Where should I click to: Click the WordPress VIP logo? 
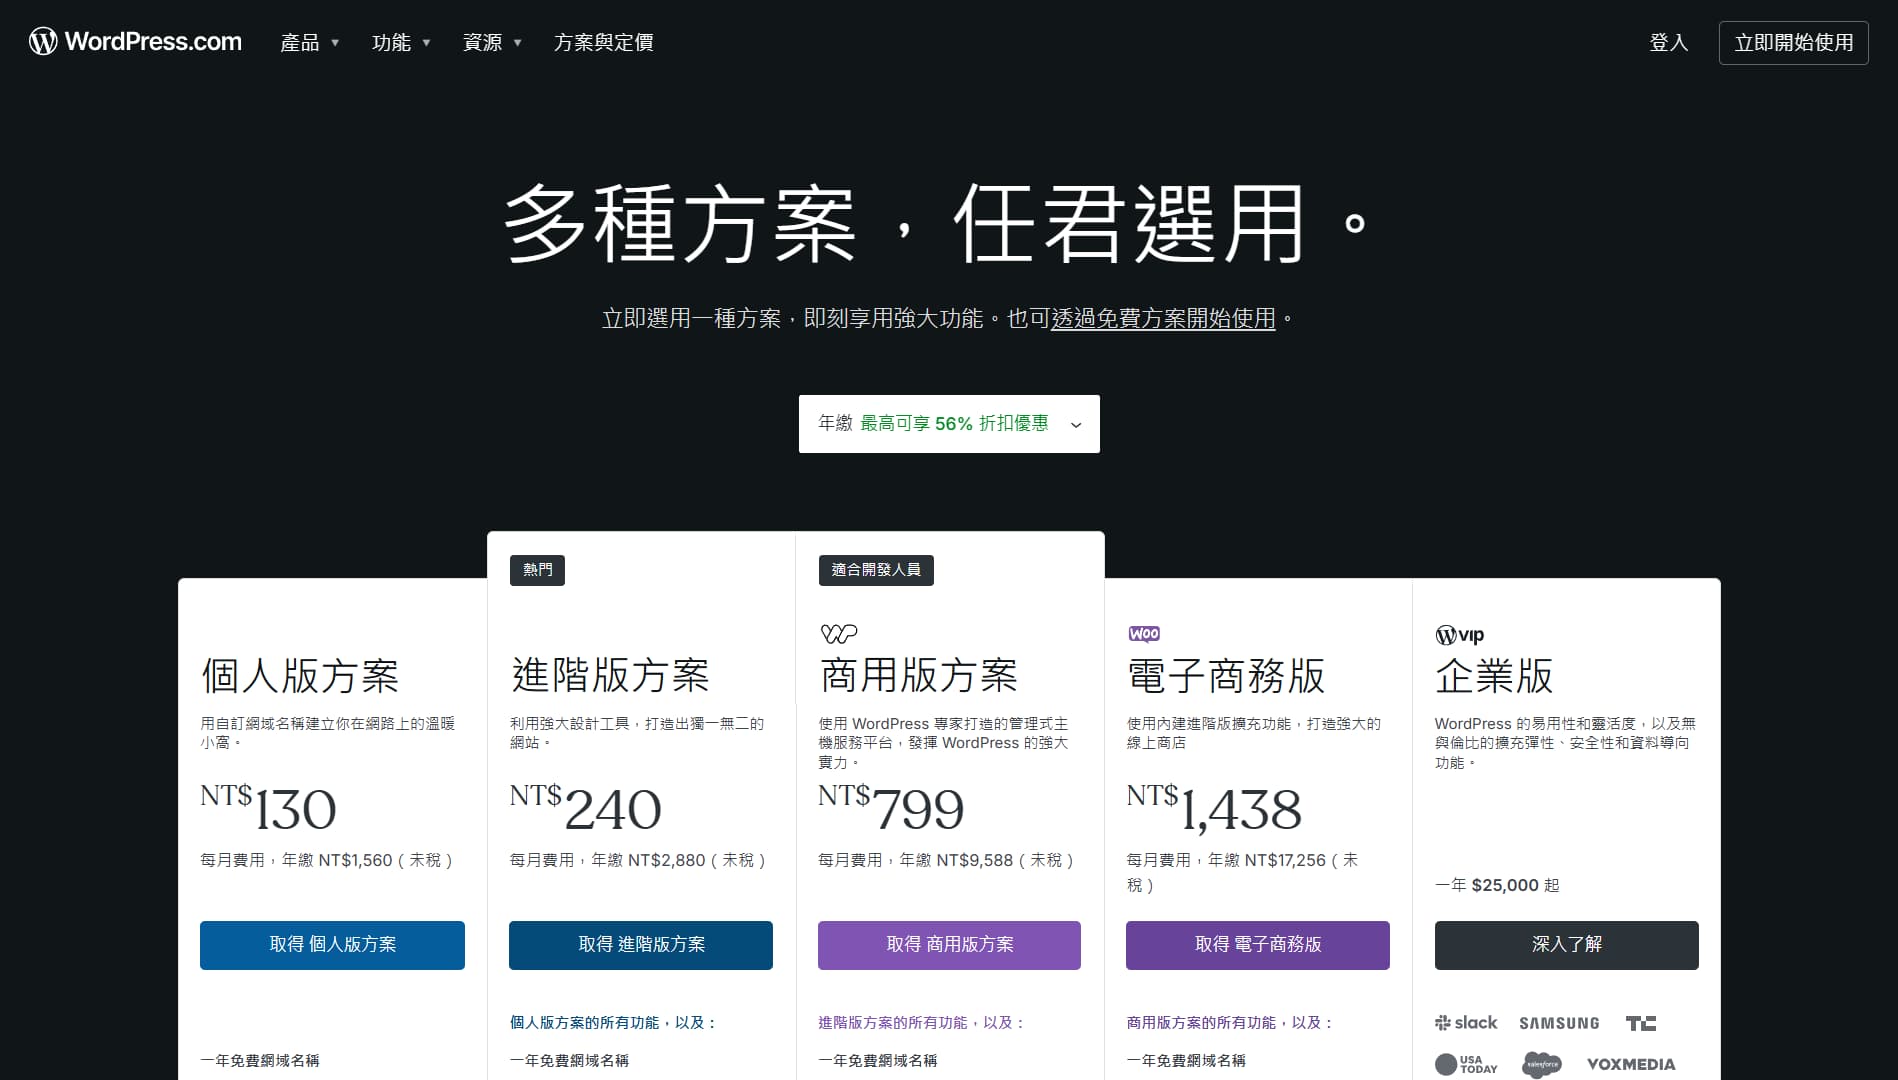point(1459,635)
